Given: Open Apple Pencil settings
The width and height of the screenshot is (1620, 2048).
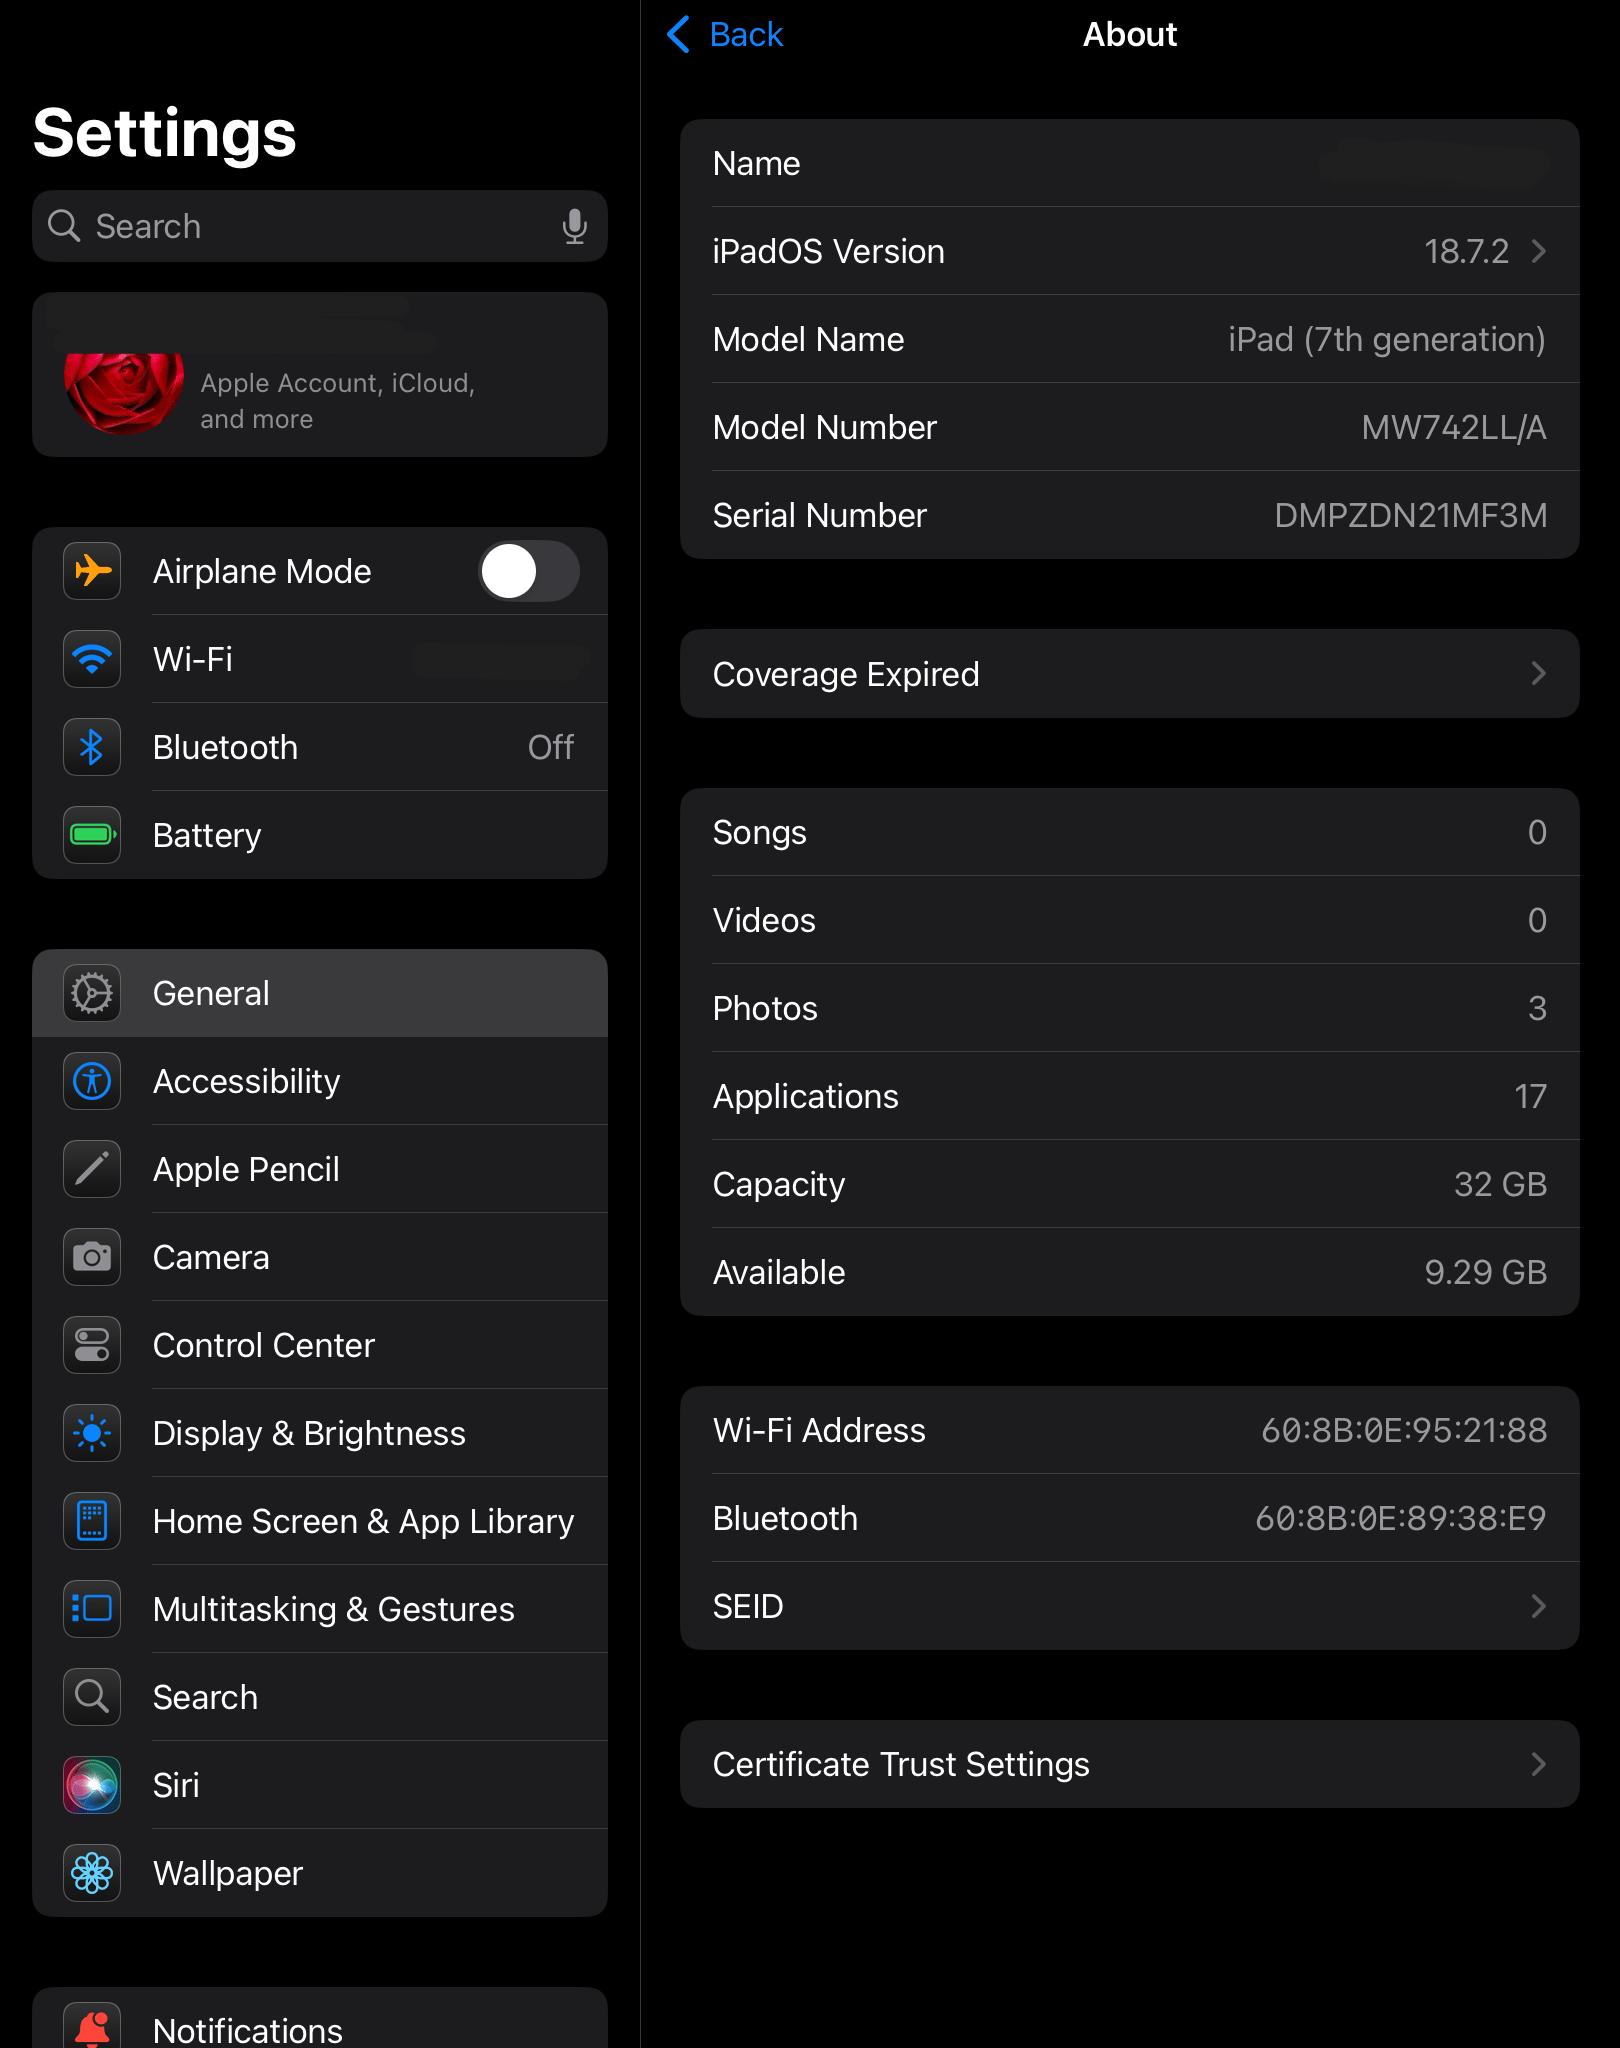Looking at the screenshot, I should pyautogui.click(x=320, y=1169).
